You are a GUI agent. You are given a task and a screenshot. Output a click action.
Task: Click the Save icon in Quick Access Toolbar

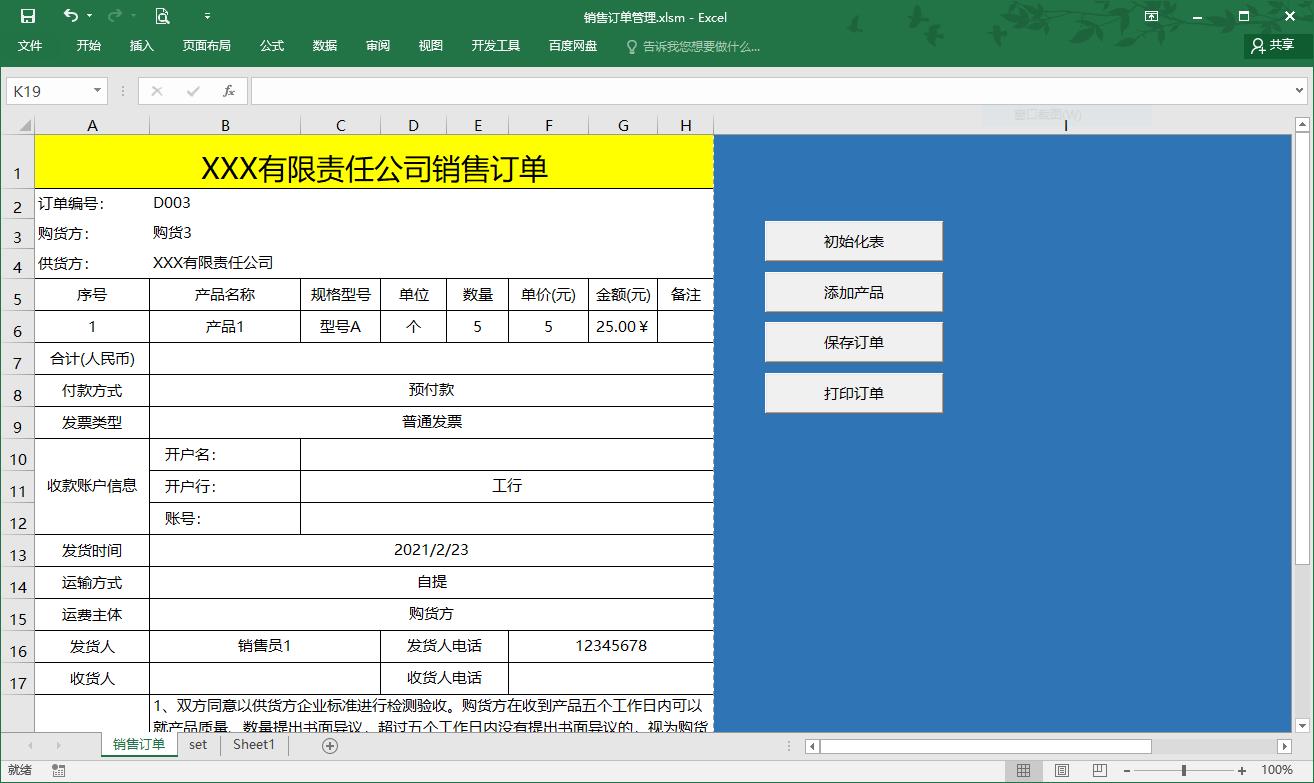(x=27, y=16)
